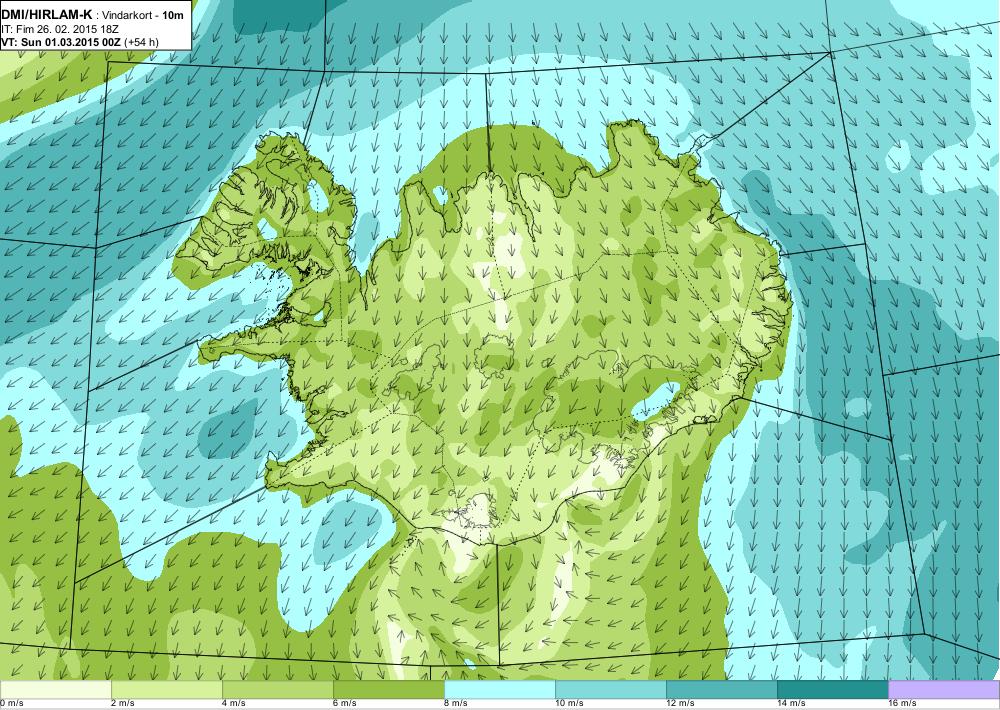Click the 12–14 m/s teal legend swatch
The image size is (1000, 710).
tap(721, 690)
